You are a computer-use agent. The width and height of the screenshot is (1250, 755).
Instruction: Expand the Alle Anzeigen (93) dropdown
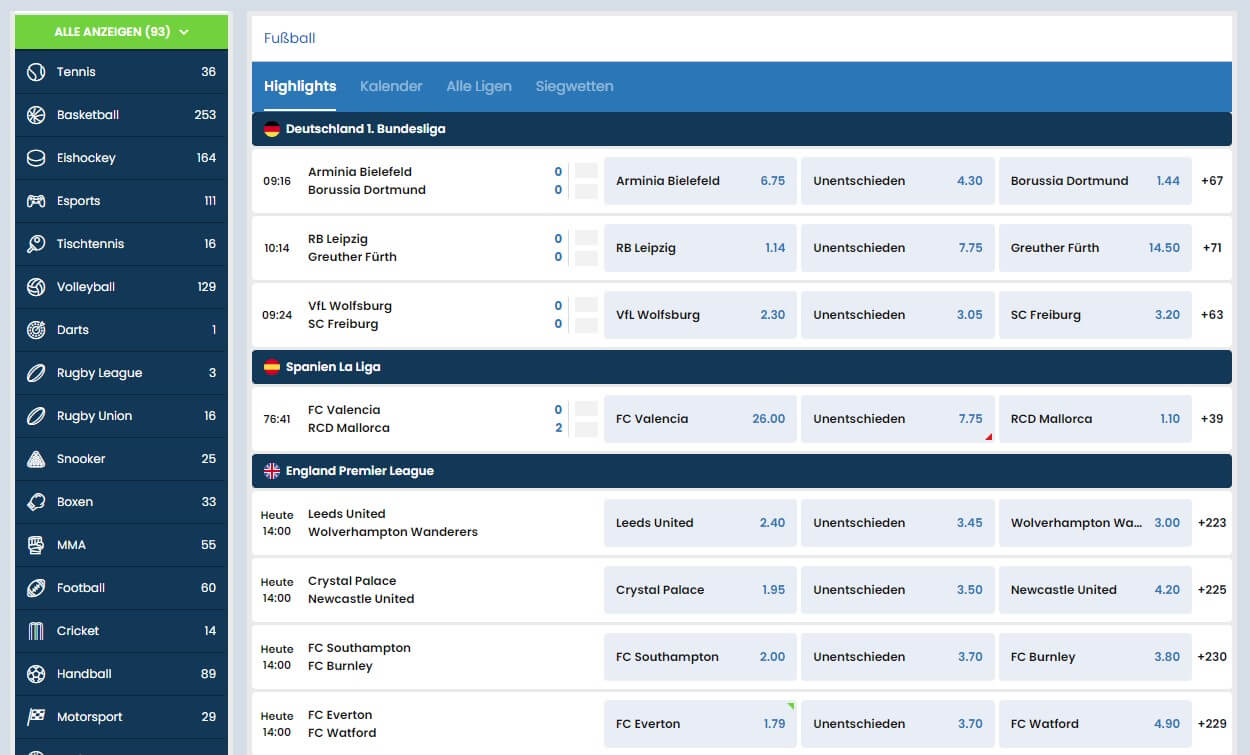point(121,32)
